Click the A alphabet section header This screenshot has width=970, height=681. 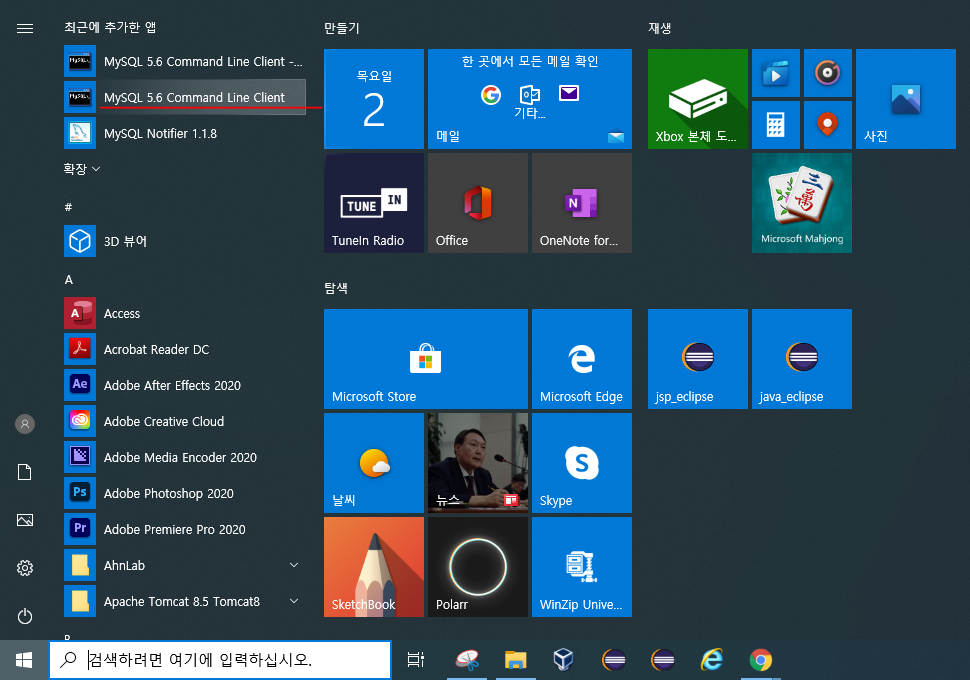coord(69,280)
